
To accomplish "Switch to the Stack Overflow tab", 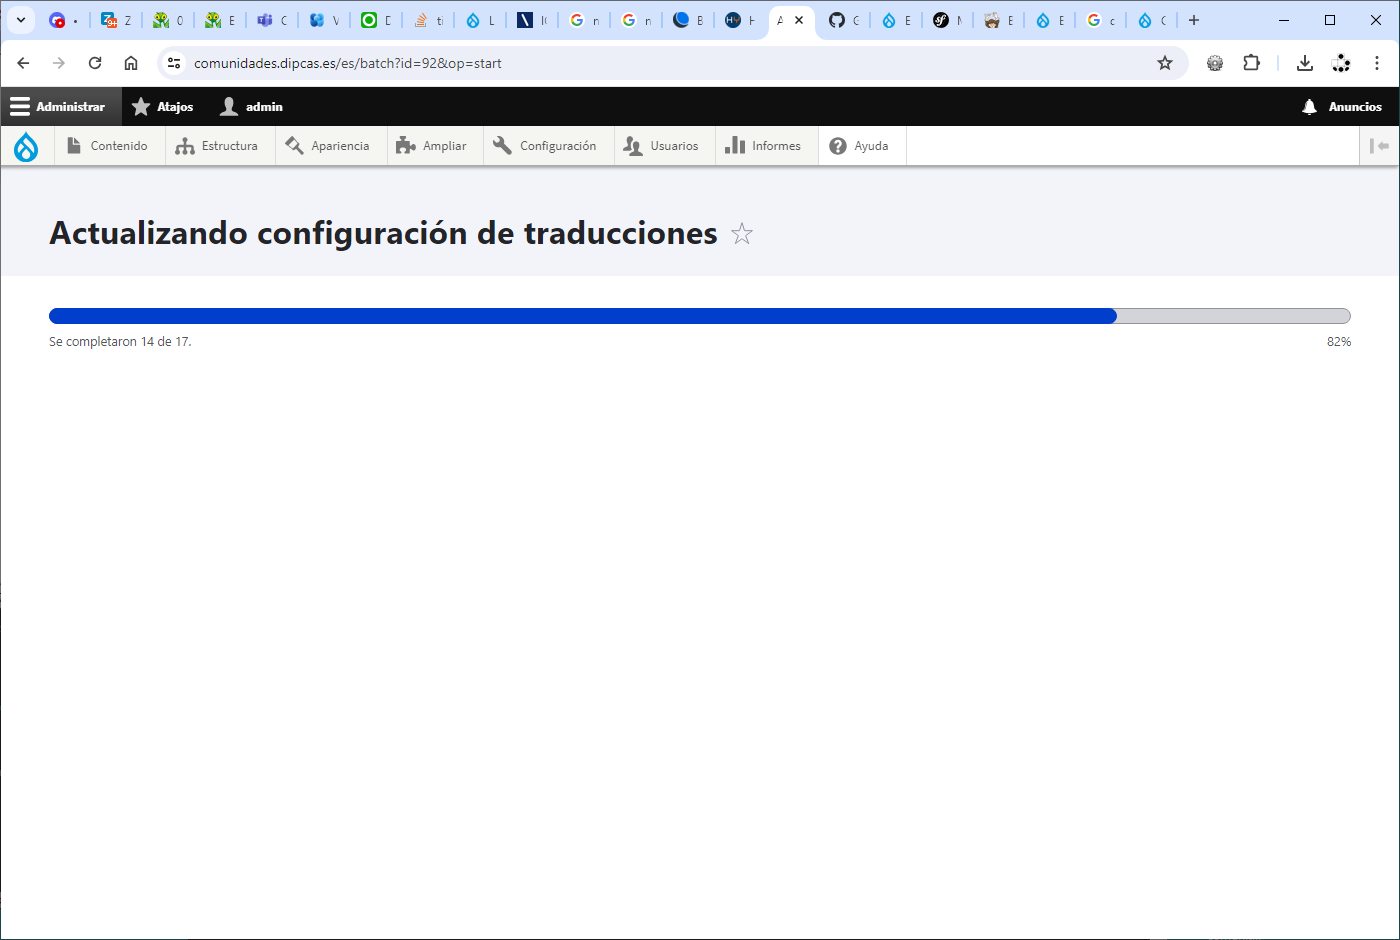I will coord(428,20).
